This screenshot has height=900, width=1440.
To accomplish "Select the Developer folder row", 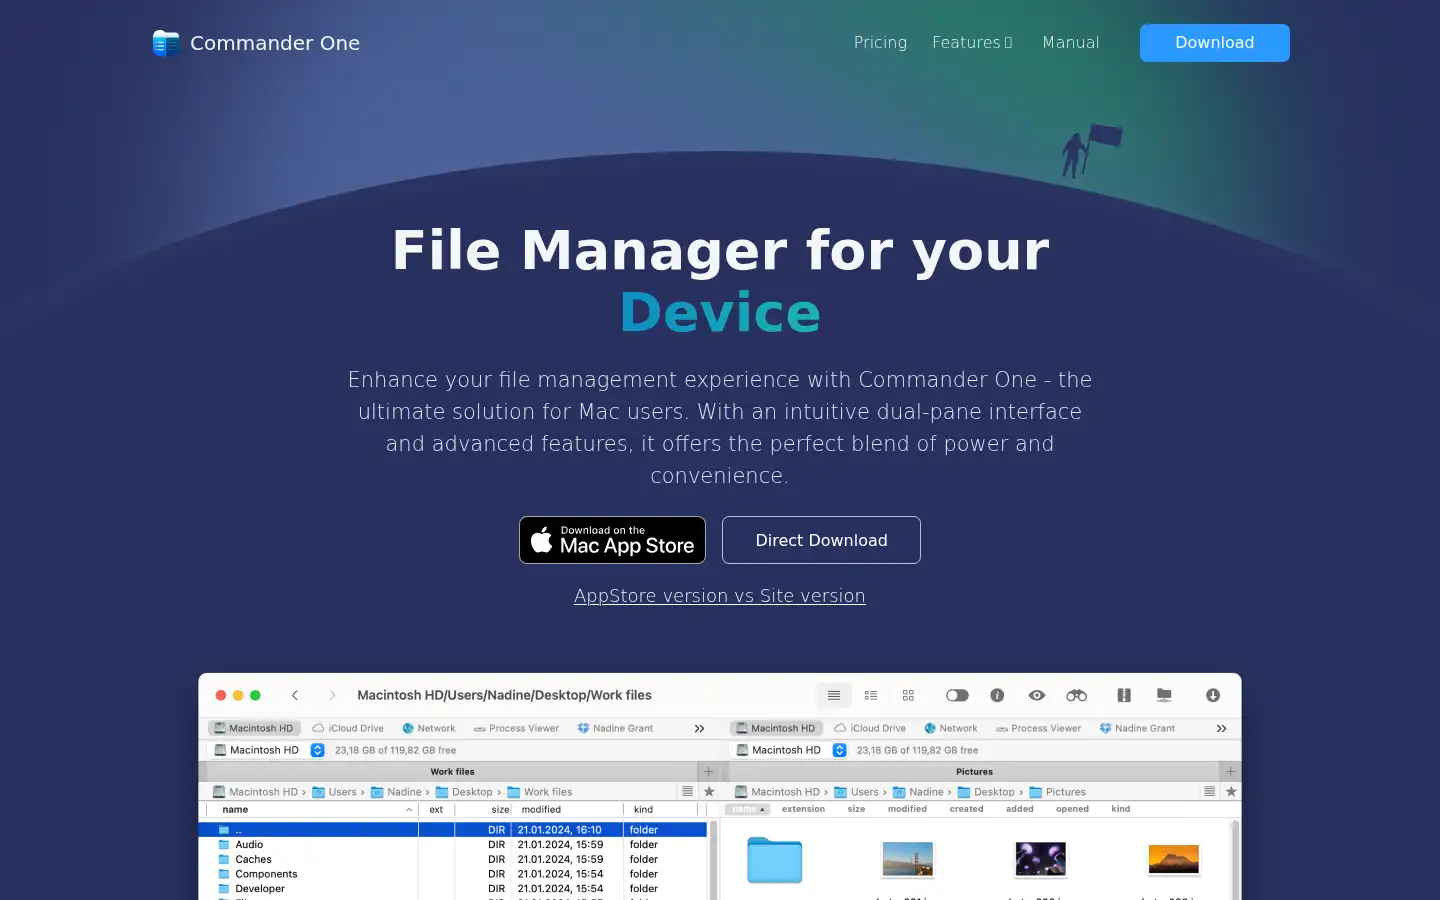I will click(453, 888).
